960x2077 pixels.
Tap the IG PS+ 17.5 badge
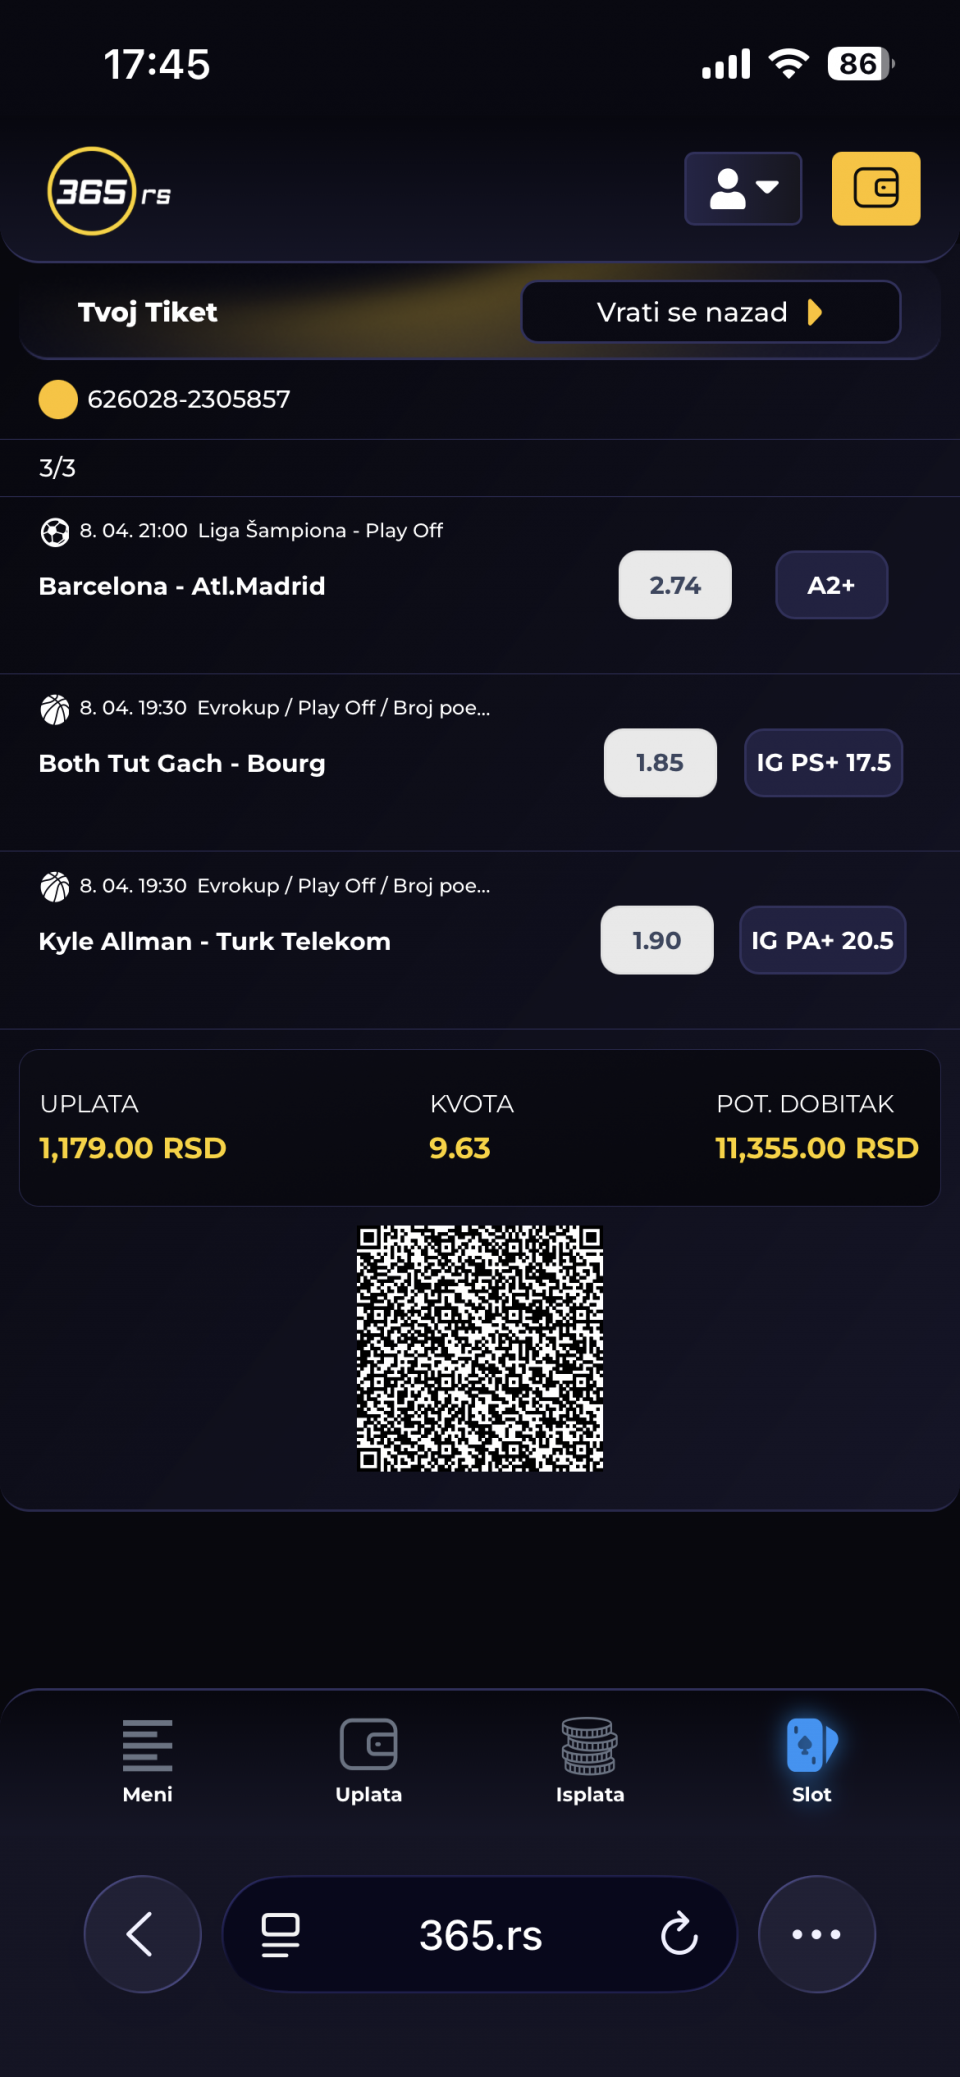click(823, 763)
